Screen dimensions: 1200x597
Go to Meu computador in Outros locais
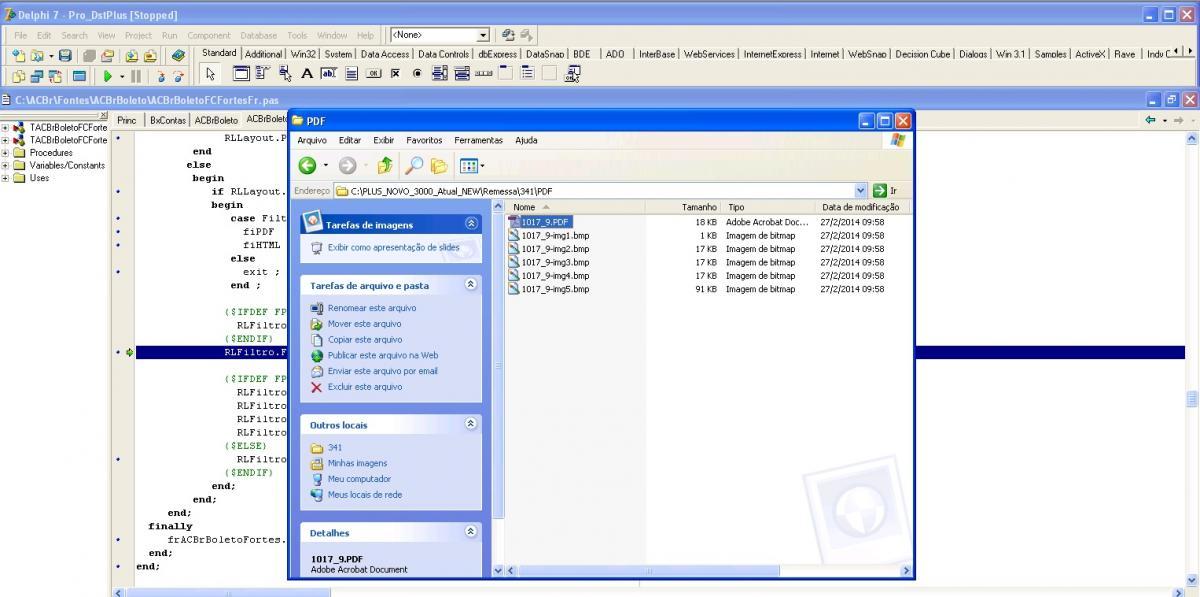click(x=359, y=479)
